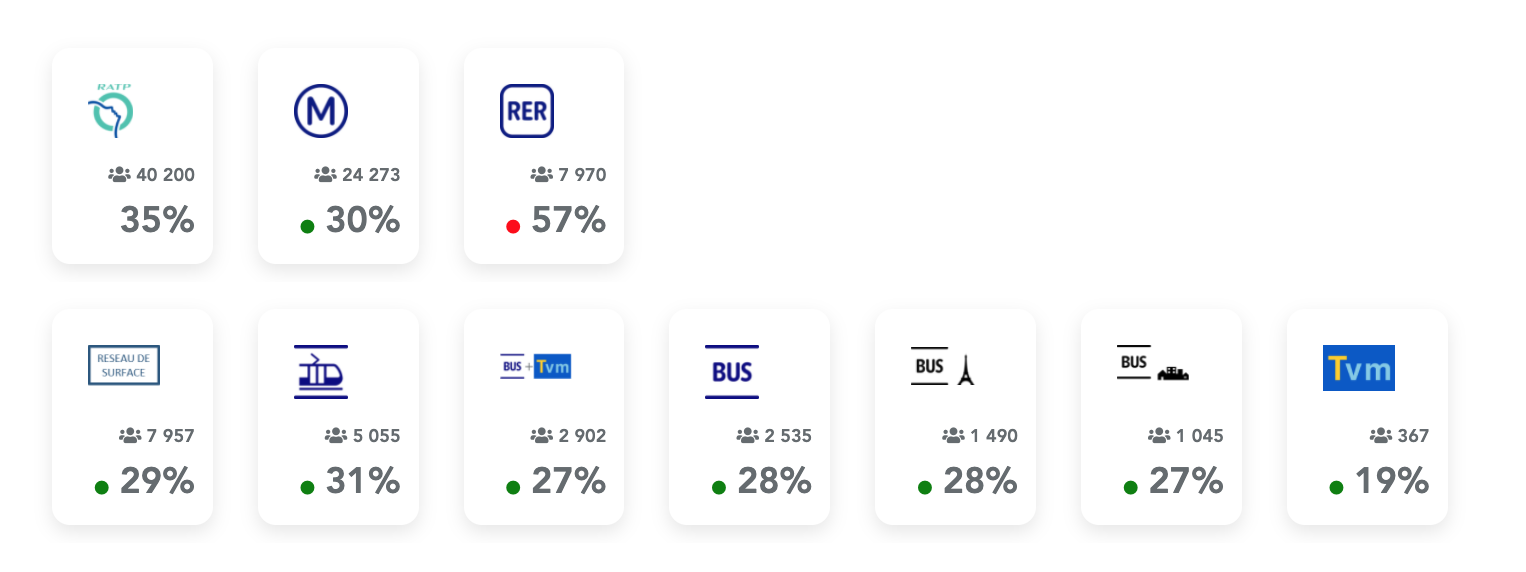Select the tramway icon
Screen dimensions: 1526x572
(321, 372)
